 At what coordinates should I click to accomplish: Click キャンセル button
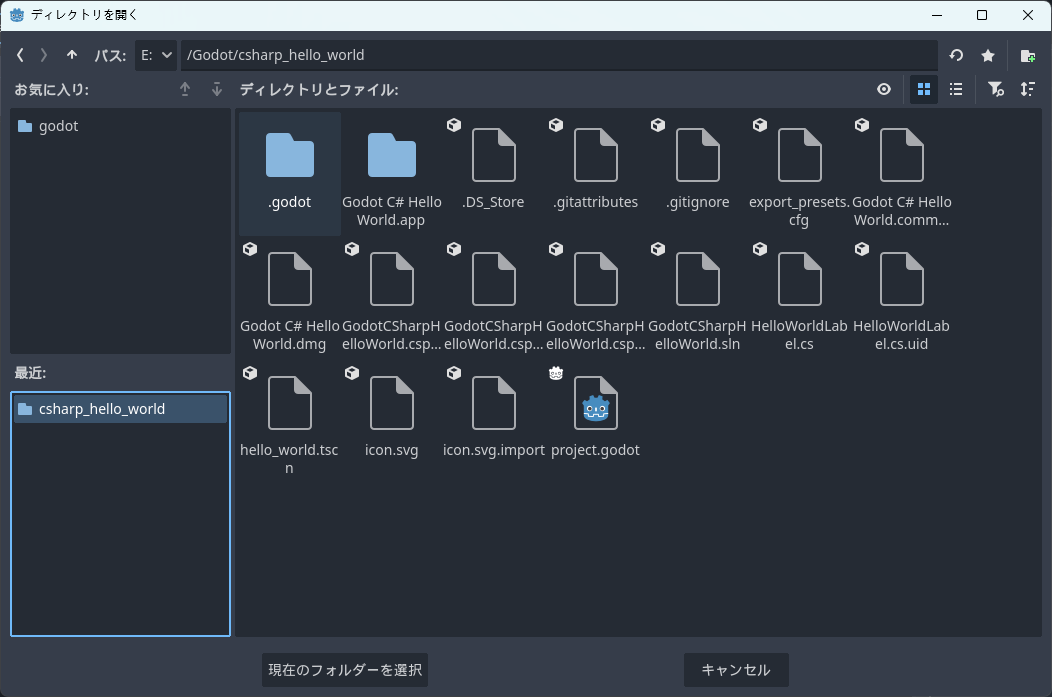[736, 670]
